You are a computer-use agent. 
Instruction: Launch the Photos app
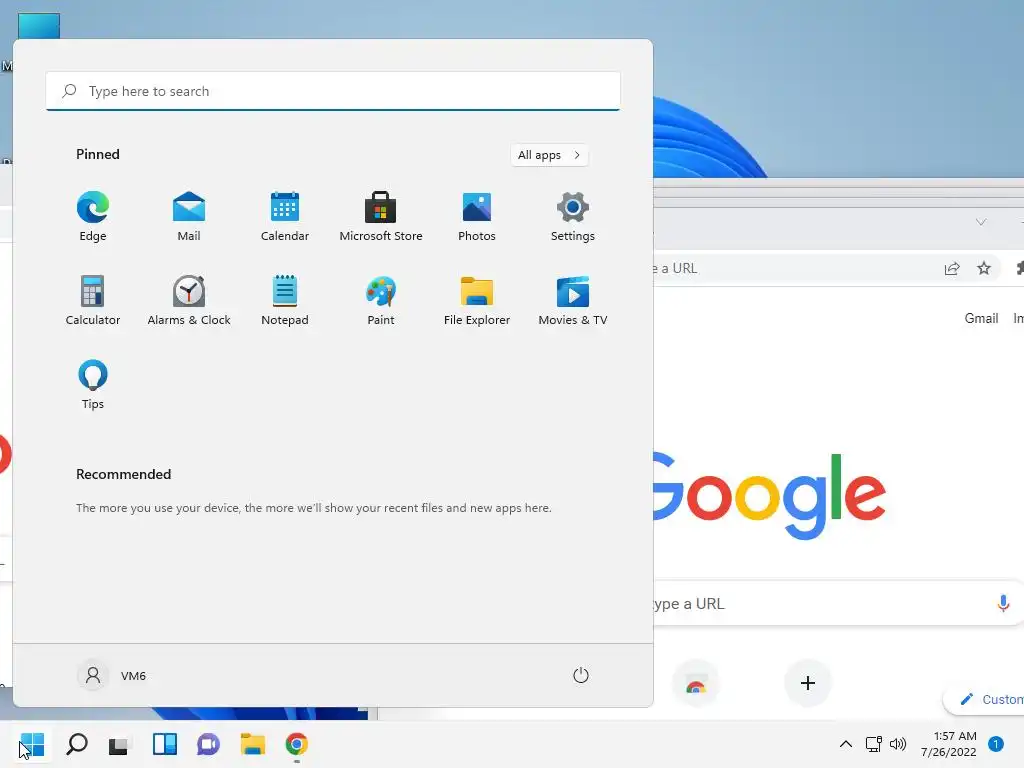477,217
